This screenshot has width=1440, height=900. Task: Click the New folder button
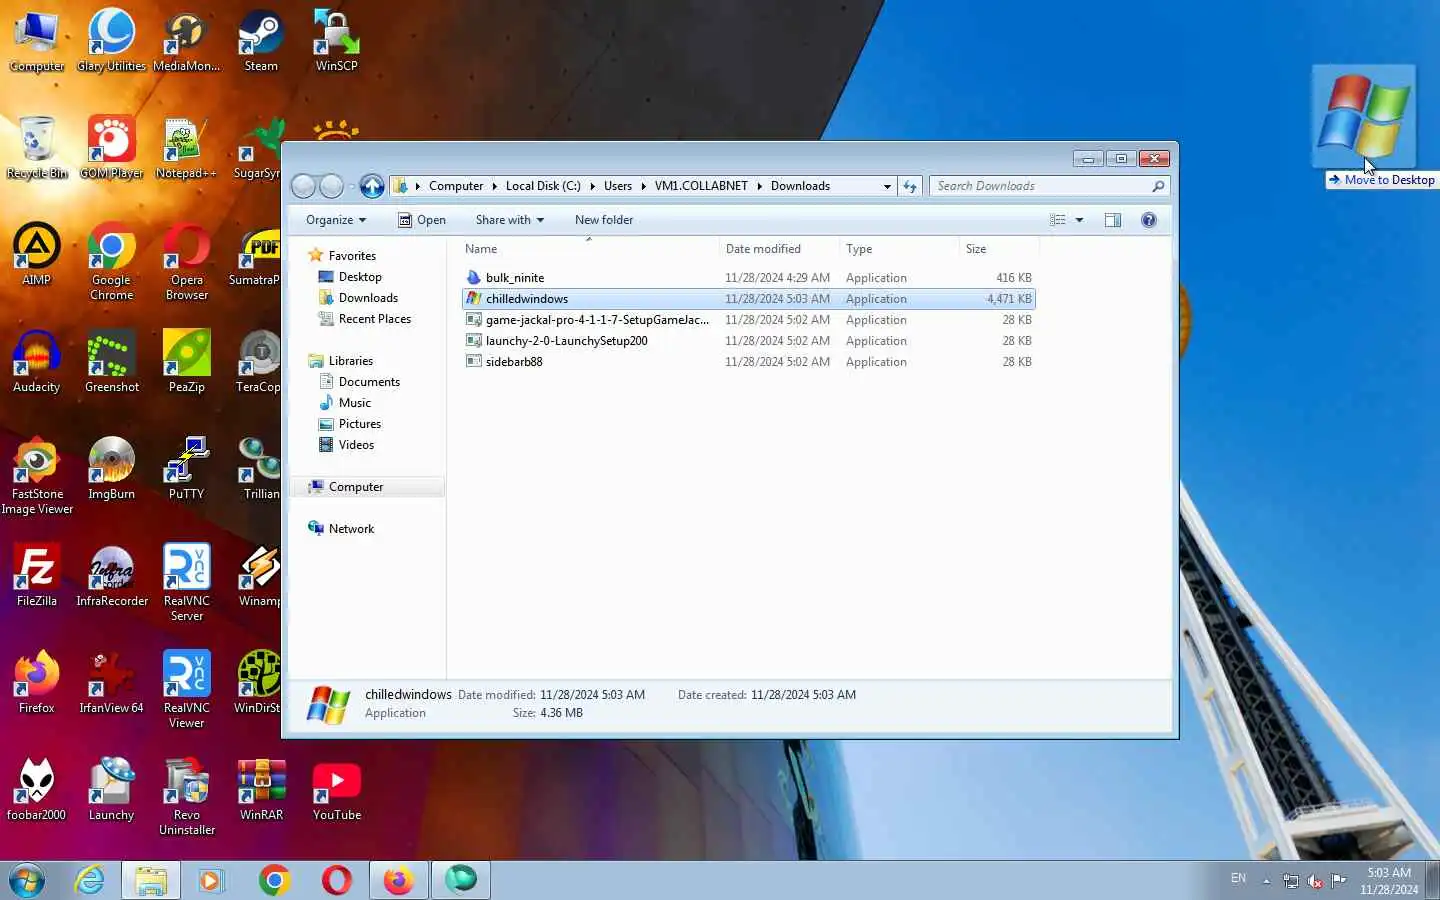click(604, 220)
